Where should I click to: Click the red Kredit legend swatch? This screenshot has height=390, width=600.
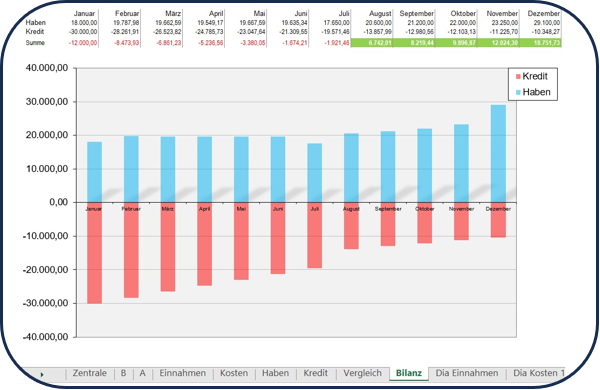coord(518,77)
